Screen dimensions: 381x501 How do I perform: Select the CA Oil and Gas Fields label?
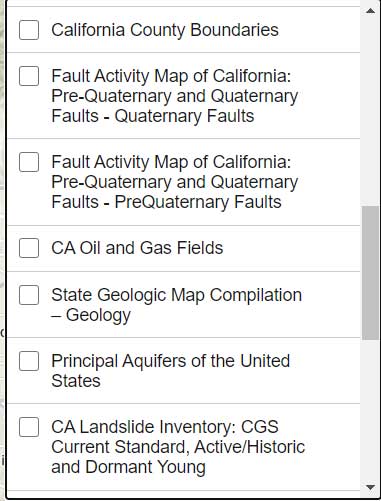[137, 248]
